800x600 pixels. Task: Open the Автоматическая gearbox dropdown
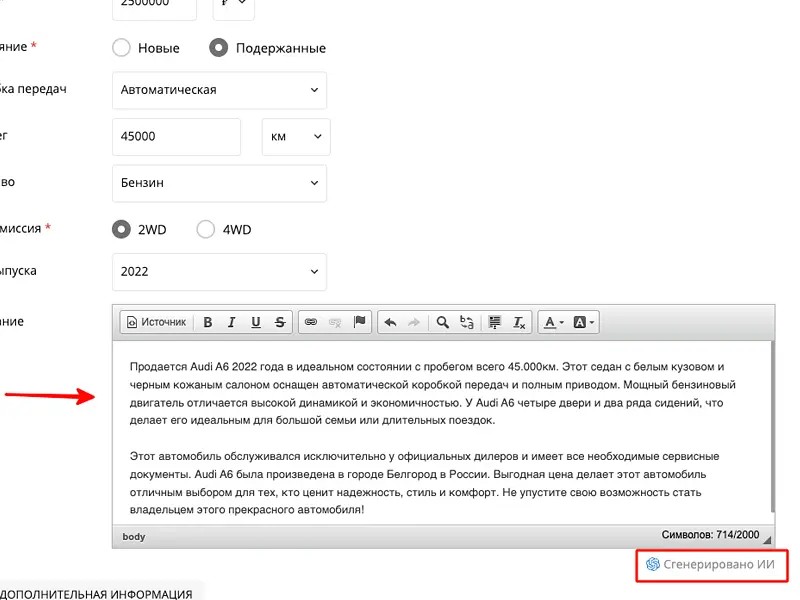[x=219, y=90]
